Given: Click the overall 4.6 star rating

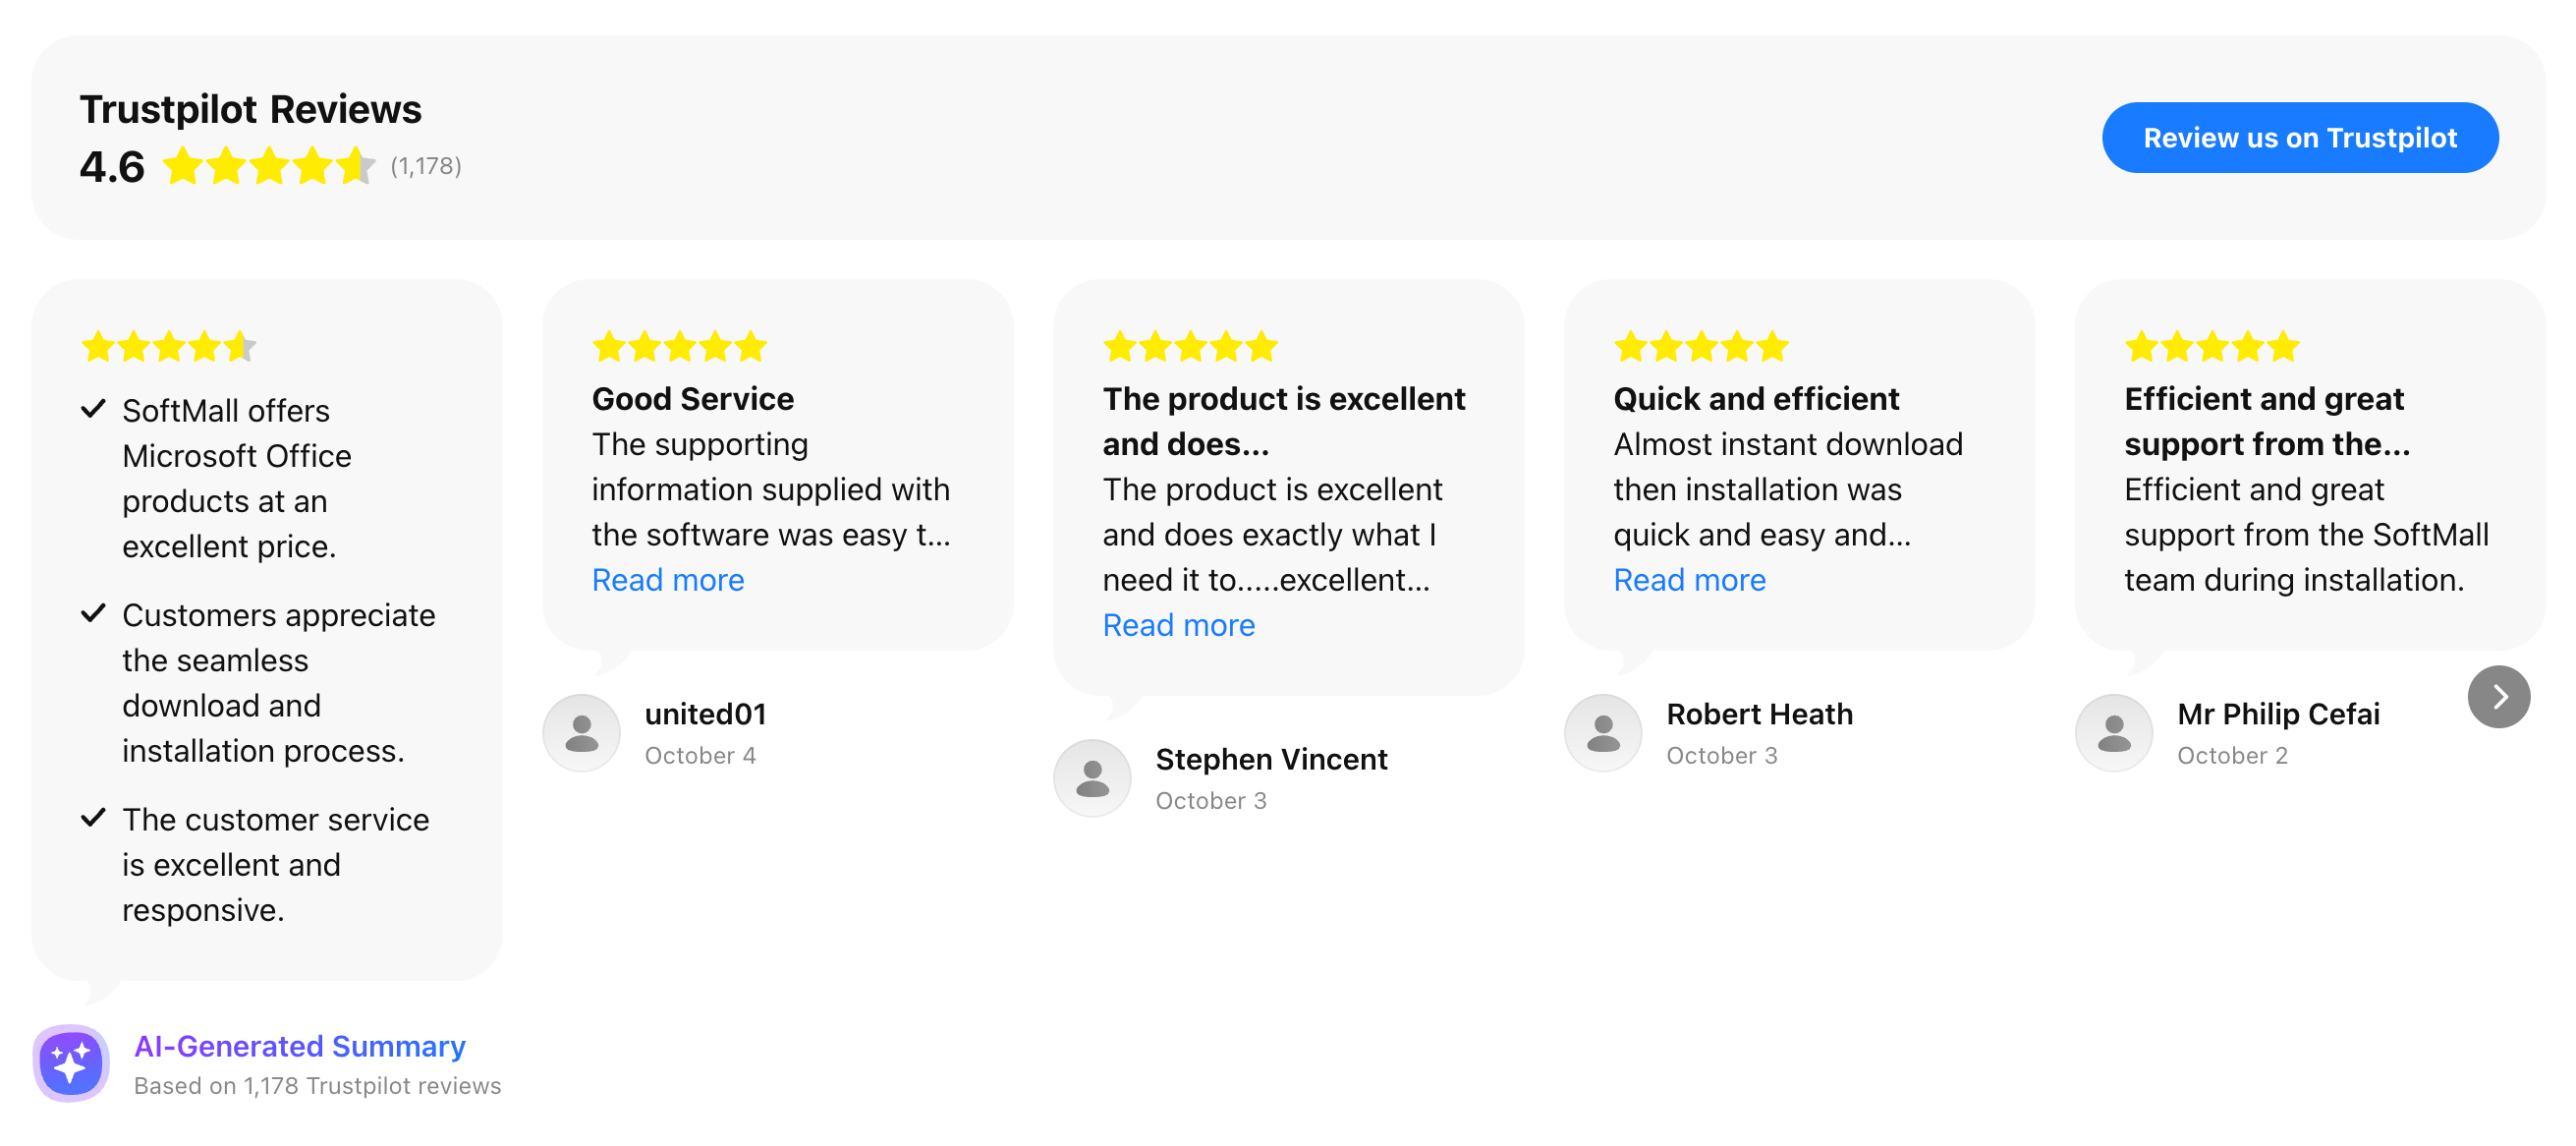Looking at the screenshot, I should (268, 166).
